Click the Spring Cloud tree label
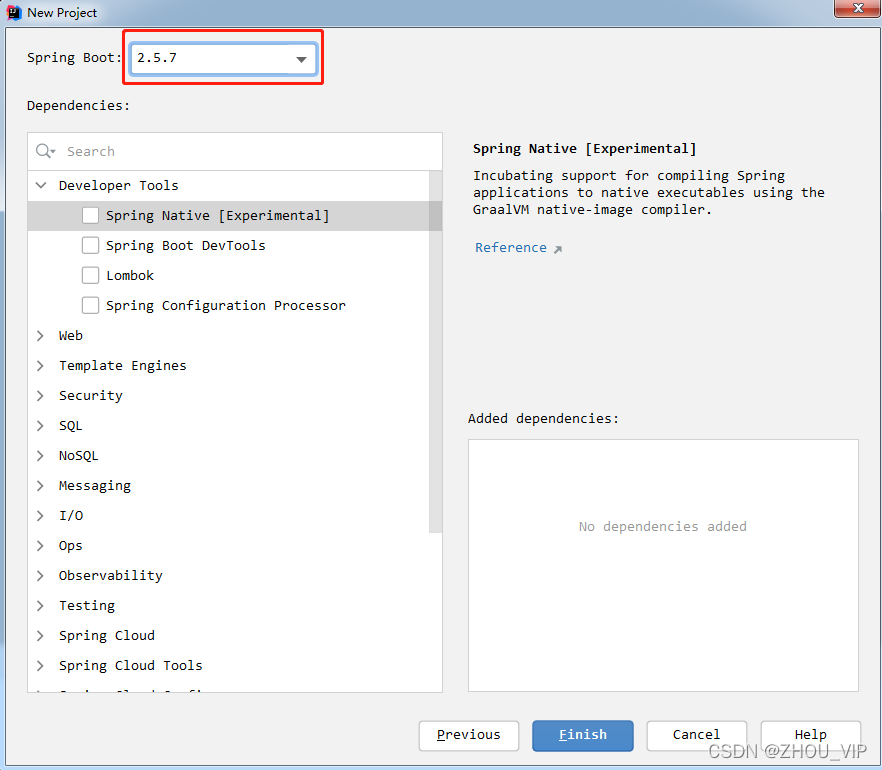The height and width of the screenshot is (770, 882). click(x=106, y=636)
